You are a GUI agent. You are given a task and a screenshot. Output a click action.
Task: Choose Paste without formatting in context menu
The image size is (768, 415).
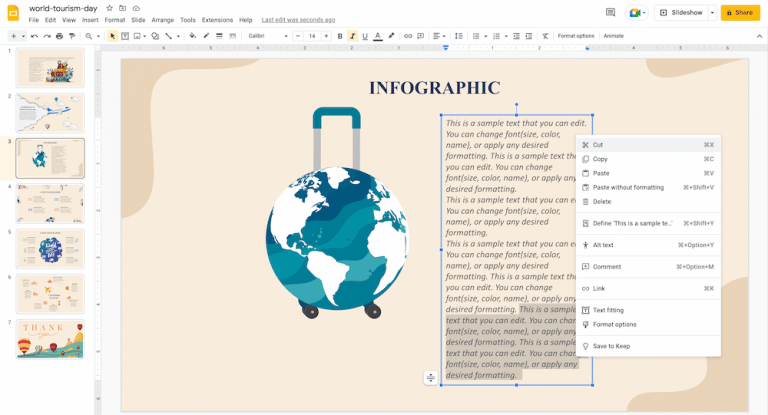click(648, 188)
